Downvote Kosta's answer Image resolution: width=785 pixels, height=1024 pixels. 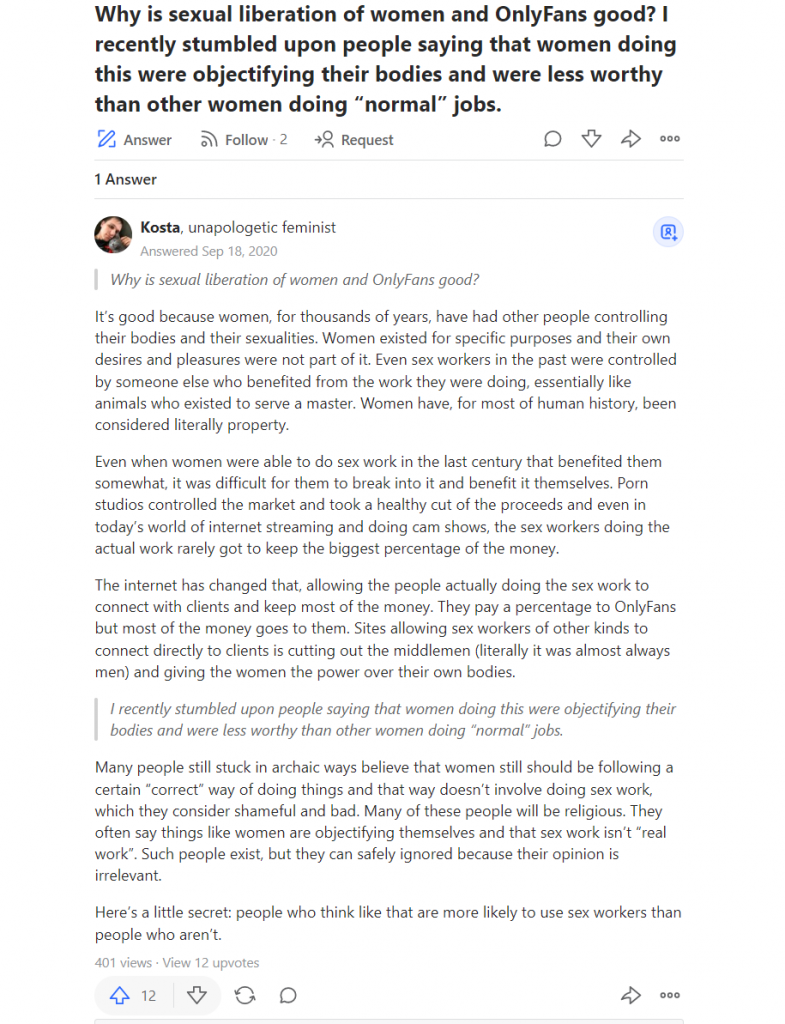197,995
